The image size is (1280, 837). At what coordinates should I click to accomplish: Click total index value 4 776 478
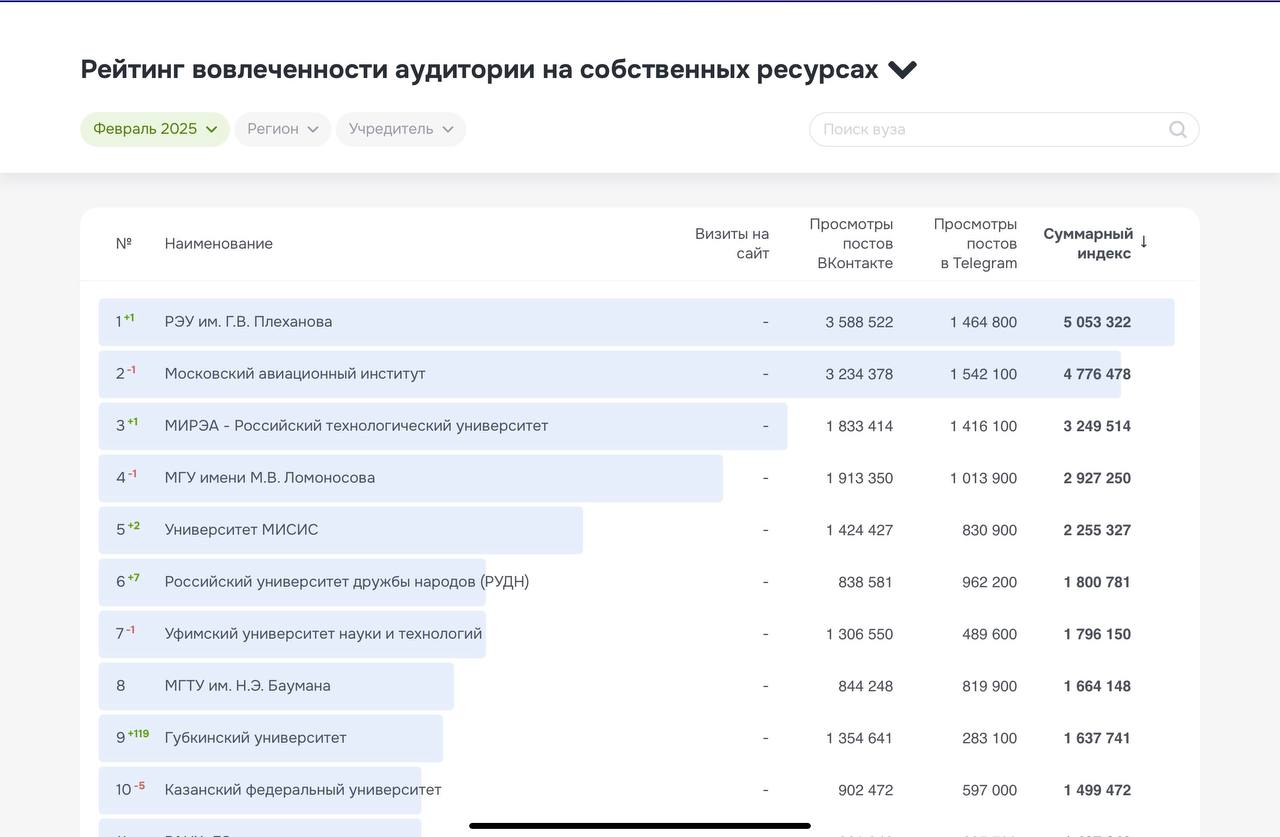pos(1097,374)
